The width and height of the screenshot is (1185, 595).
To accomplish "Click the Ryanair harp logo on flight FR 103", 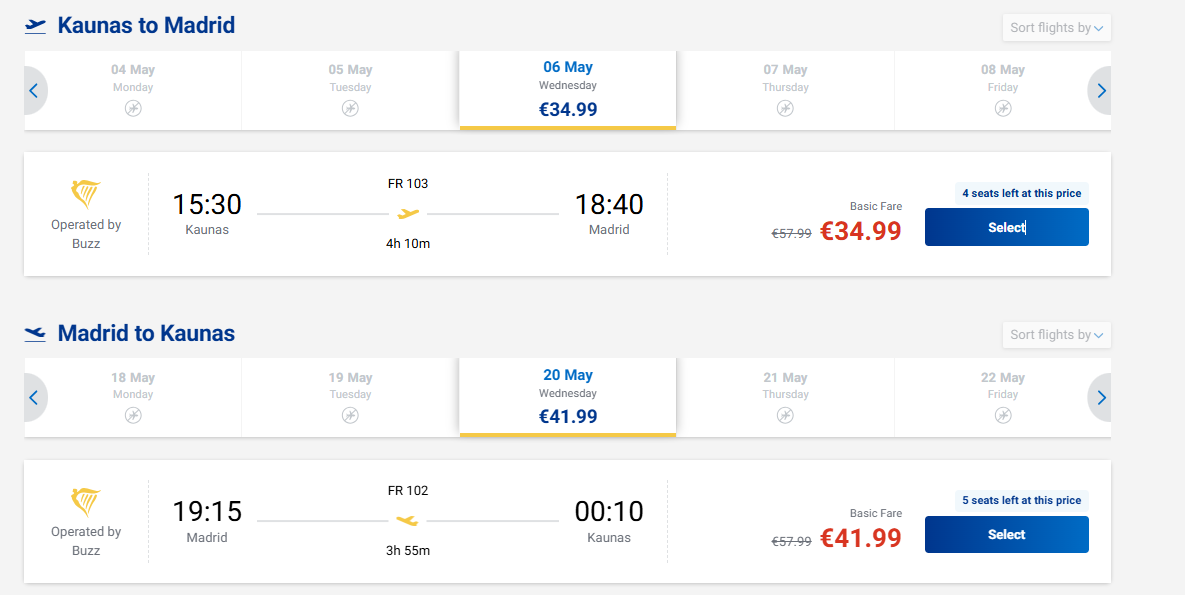I will (x=86, y=194).
